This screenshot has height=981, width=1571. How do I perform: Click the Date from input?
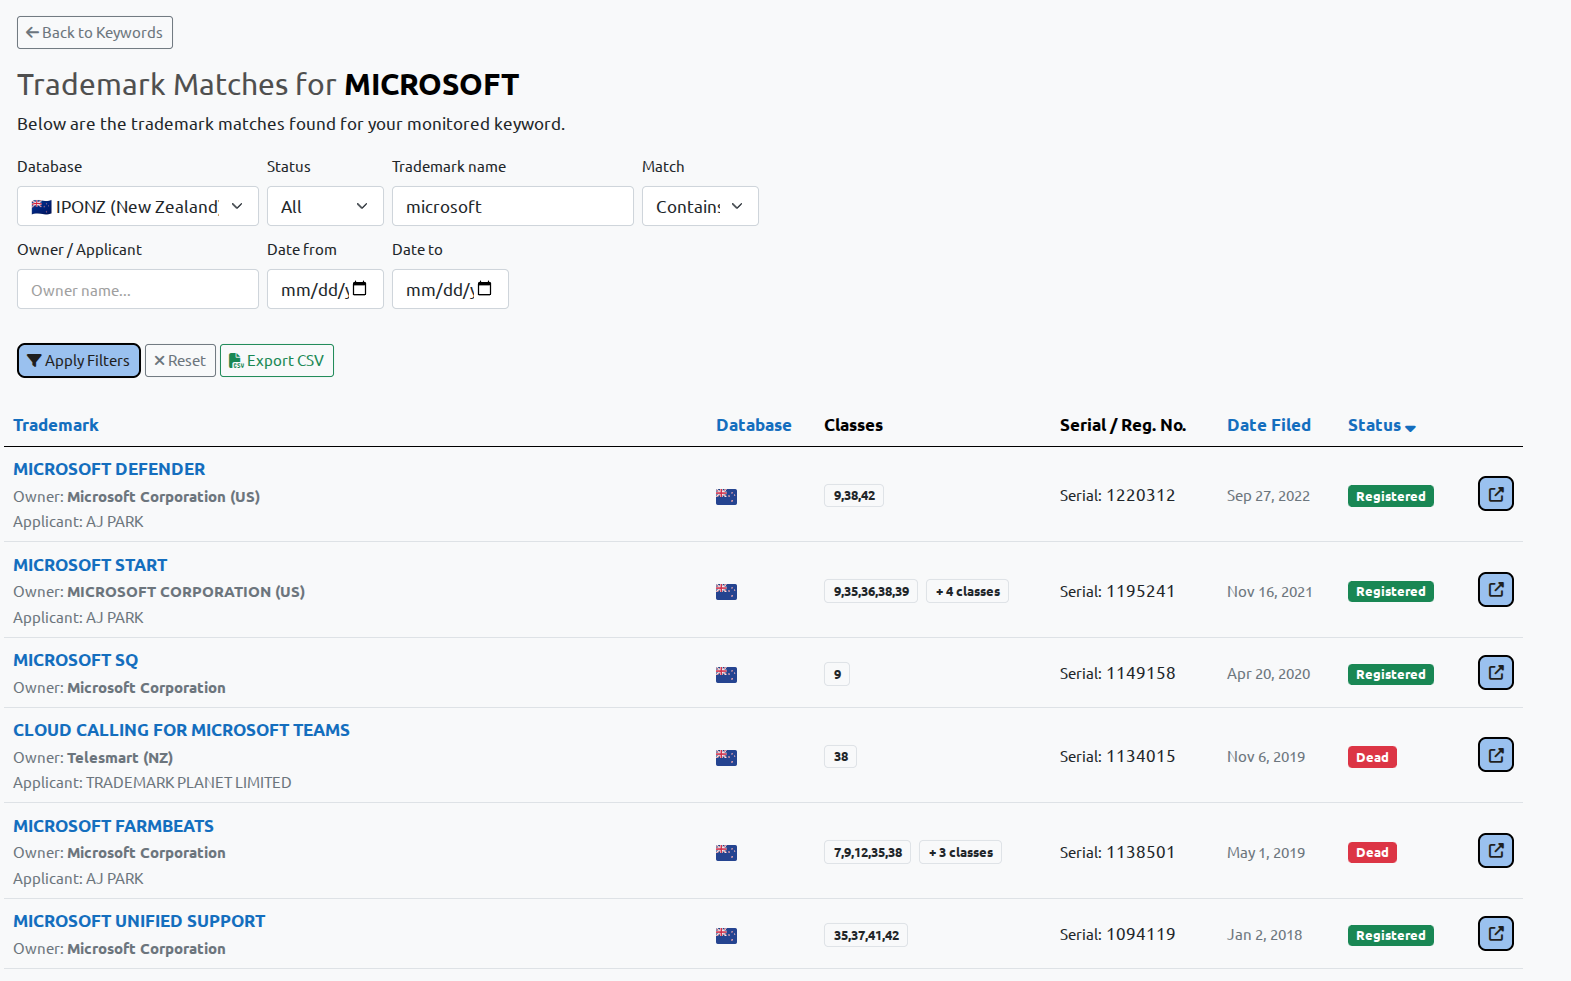[325, 289]
